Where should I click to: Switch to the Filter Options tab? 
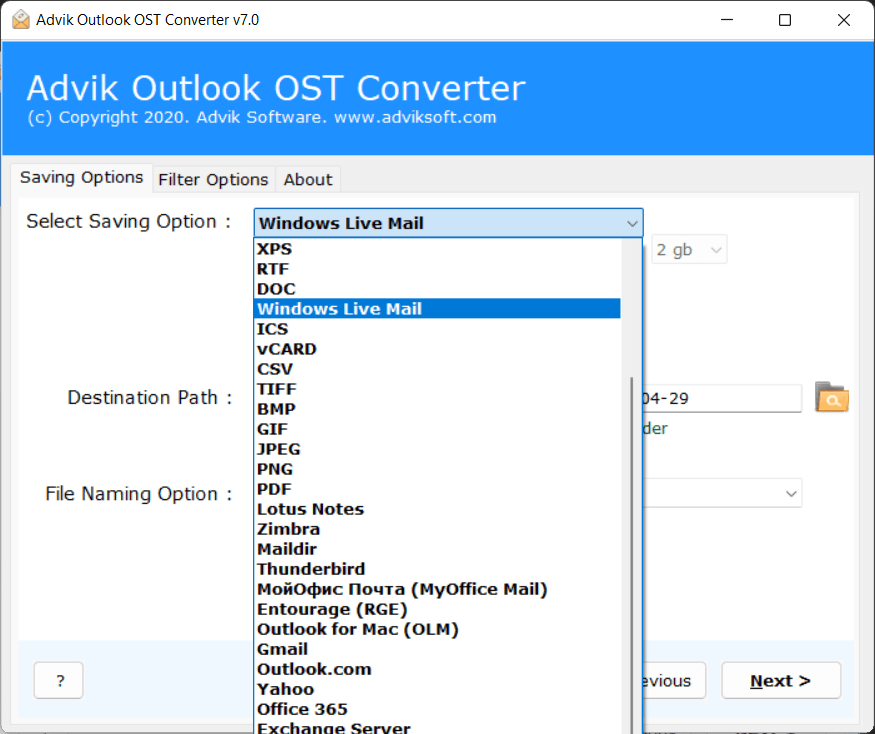213,180
